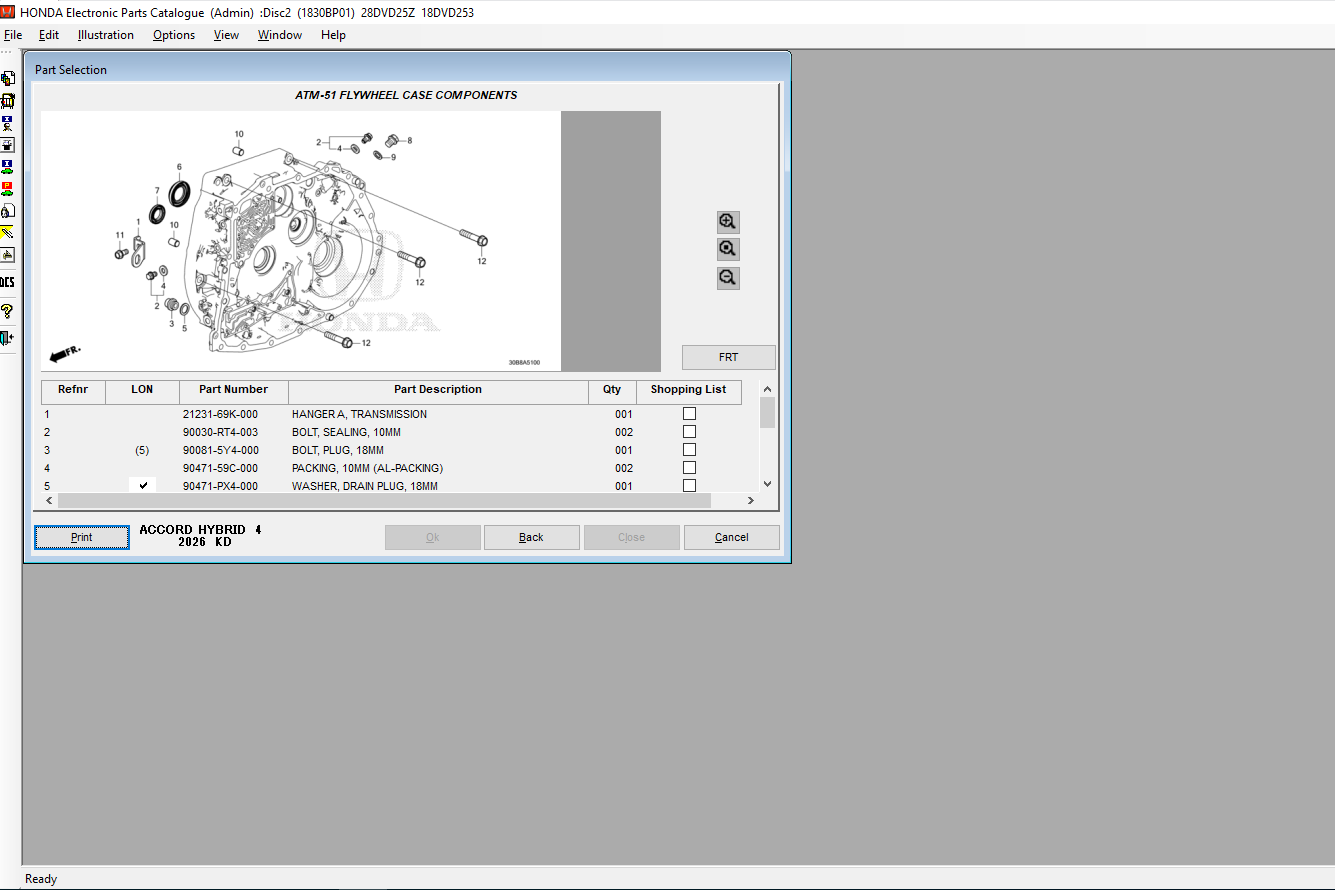Viewport: 1335px width, 890px height.
Task: Zoom in on the illustration with the plus magnifier
Action: pos(728,222)
